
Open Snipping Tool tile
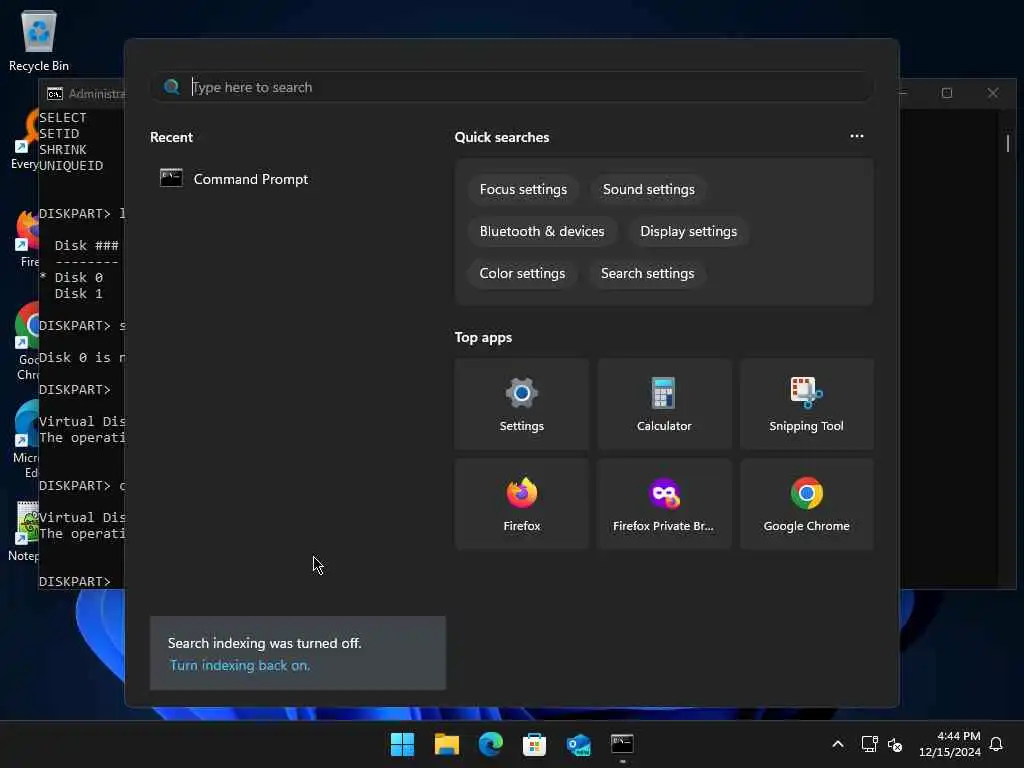coord(806,404)
